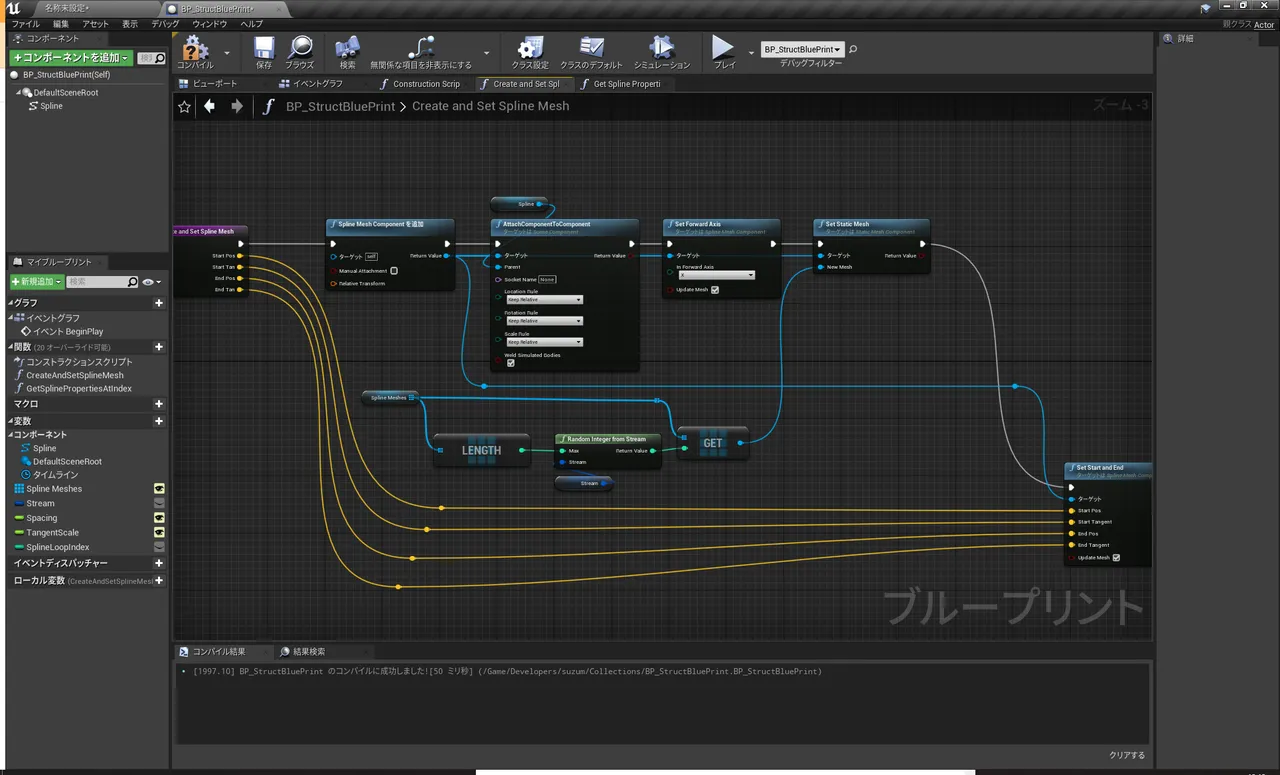Add a new graph with グラフ plus icon
Viewport: 1280px width, 775px height.
158,303
